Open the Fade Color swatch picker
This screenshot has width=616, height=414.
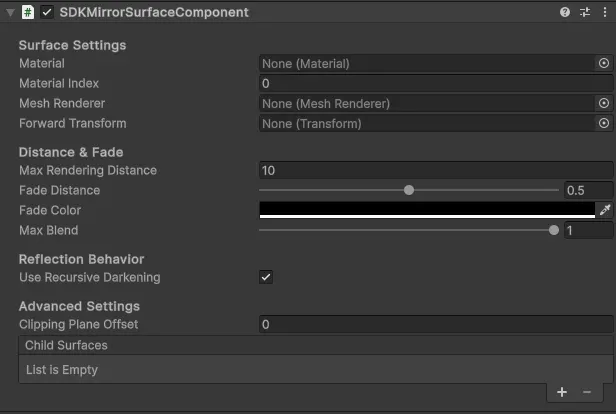coord(426,210)
